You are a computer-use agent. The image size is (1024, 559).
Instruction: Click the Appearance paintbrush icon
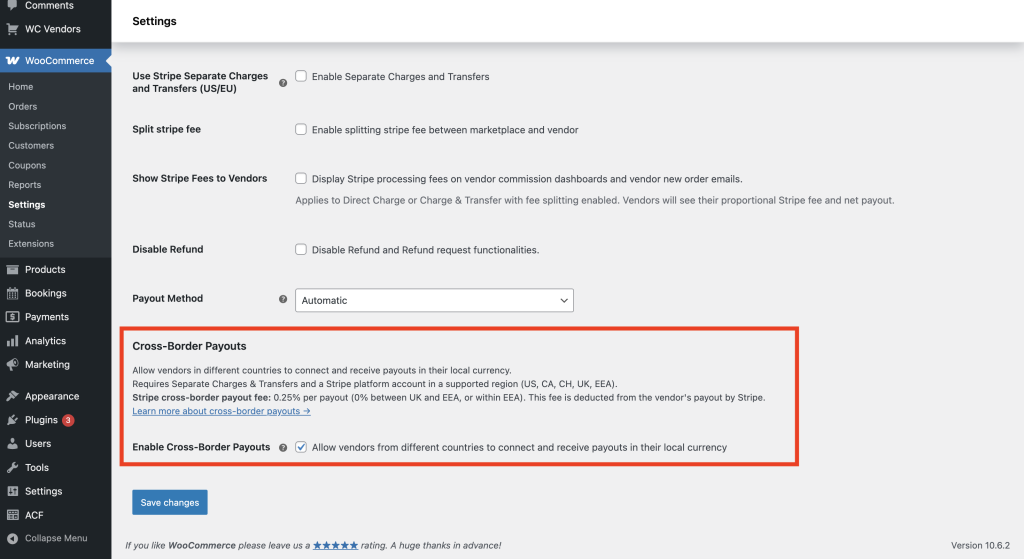pyautogui.click(x=12, y=396)
